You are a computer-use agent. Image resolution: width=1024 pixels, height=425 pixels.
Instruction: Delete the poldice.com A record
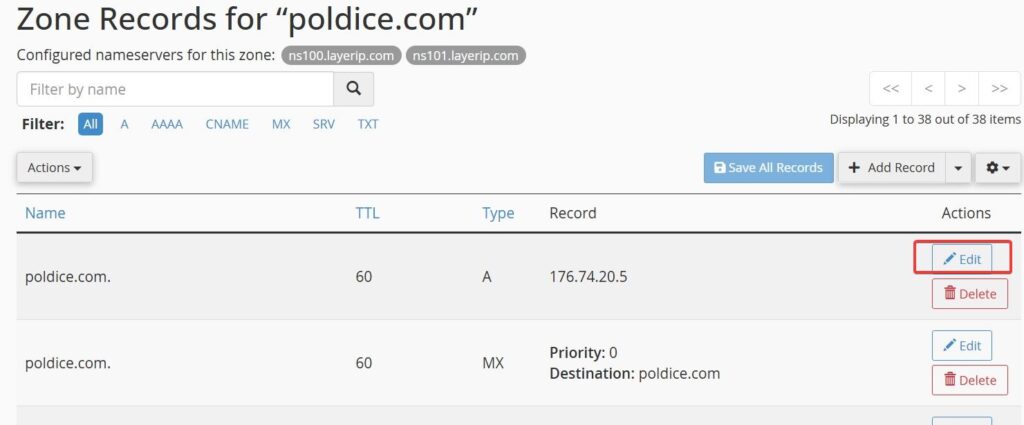[x=962, y=294]
